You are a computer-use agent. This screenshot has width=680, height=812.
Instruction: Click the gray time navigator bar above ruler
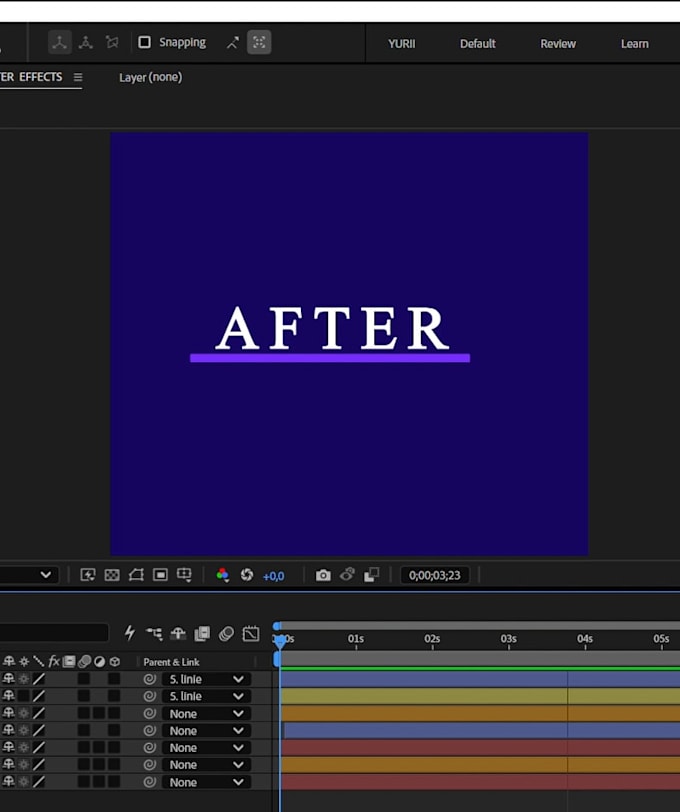(479, 626)
